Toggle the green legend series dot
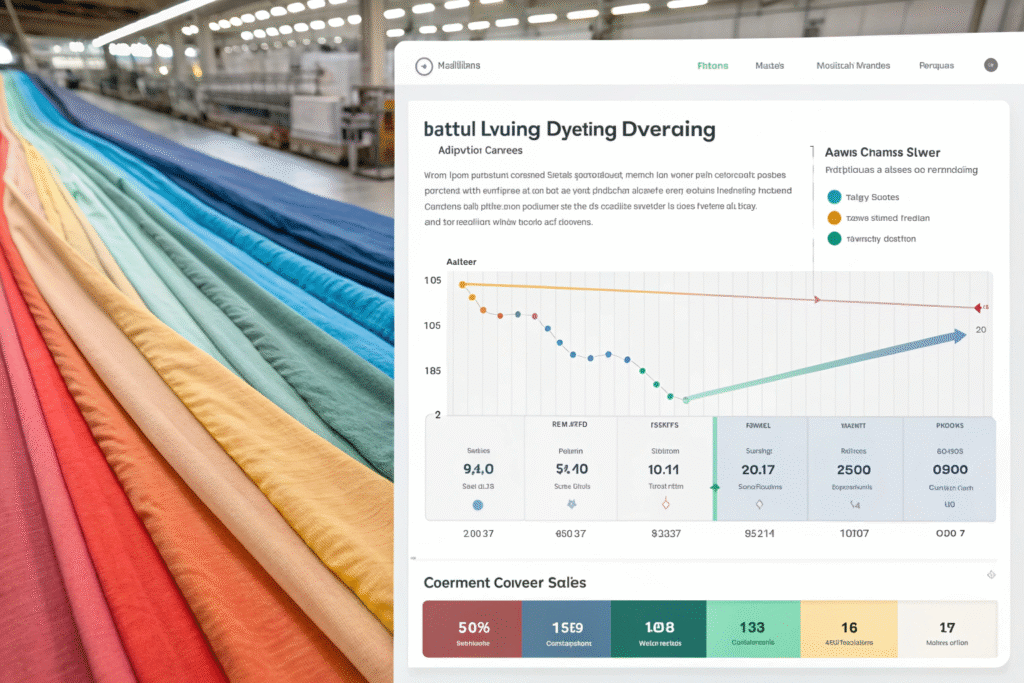Viewport: 1024px width, 683px height. [834, 239]
